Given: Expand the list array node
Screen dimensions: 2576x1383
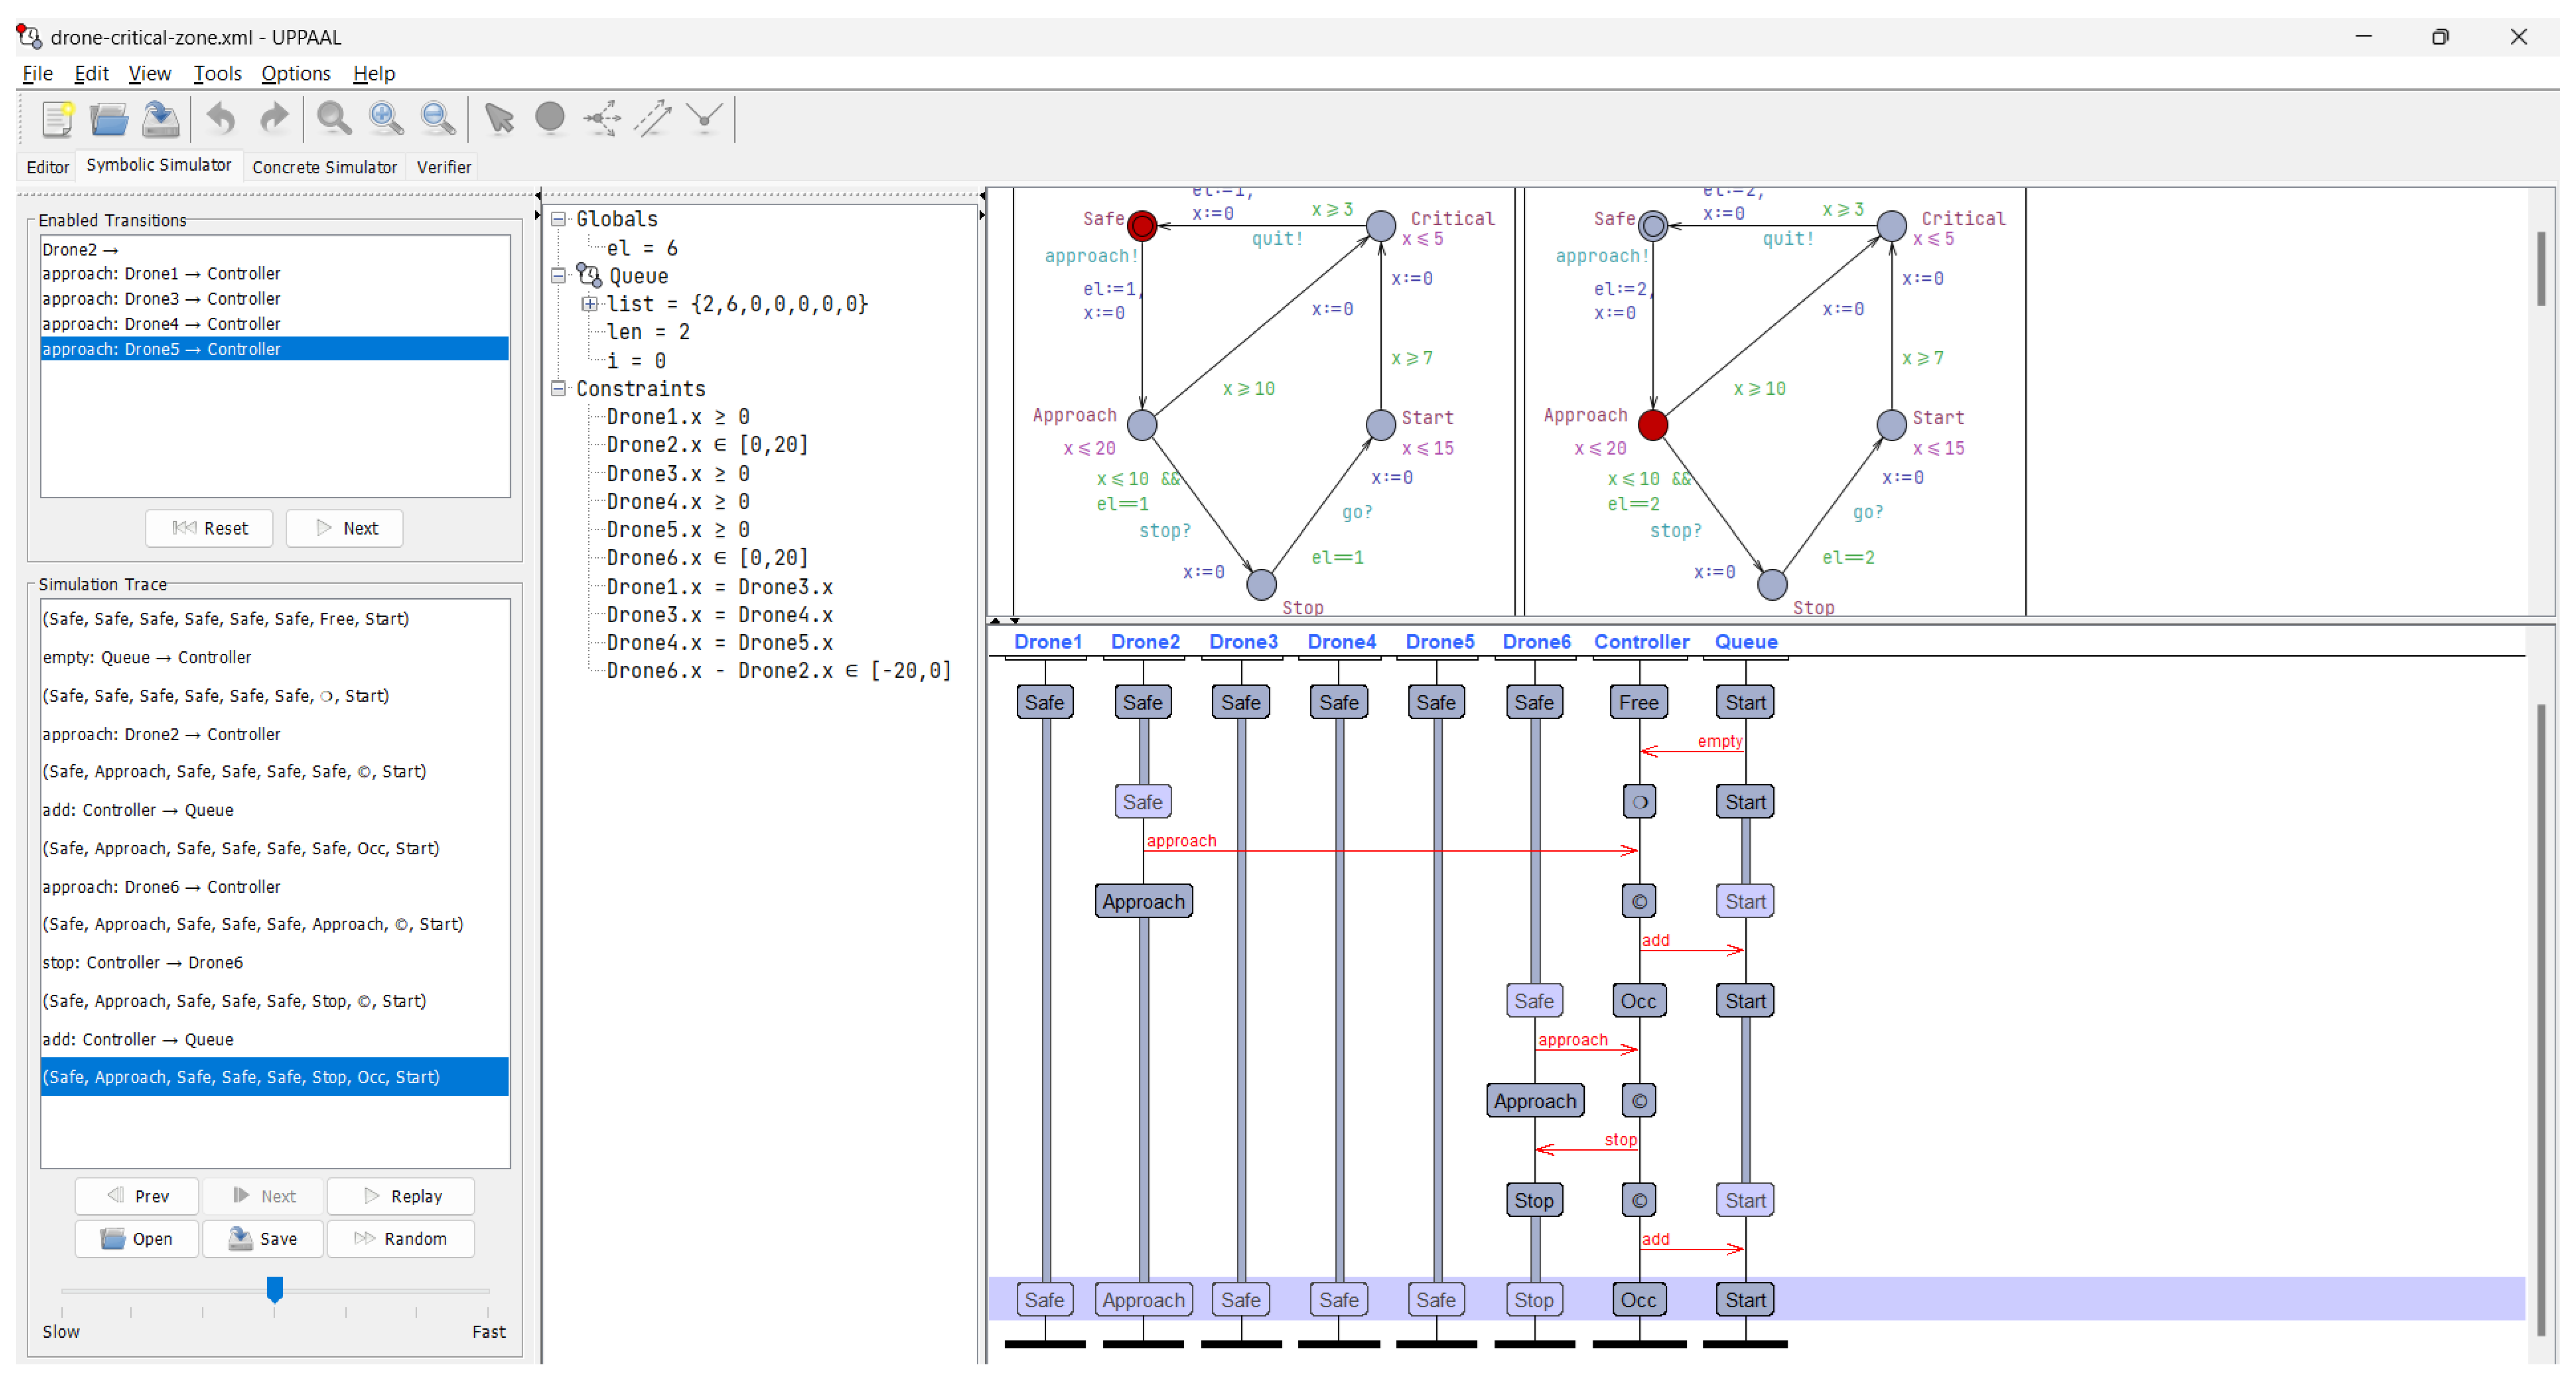Looking at the screenshot, I should pos(590,304).
